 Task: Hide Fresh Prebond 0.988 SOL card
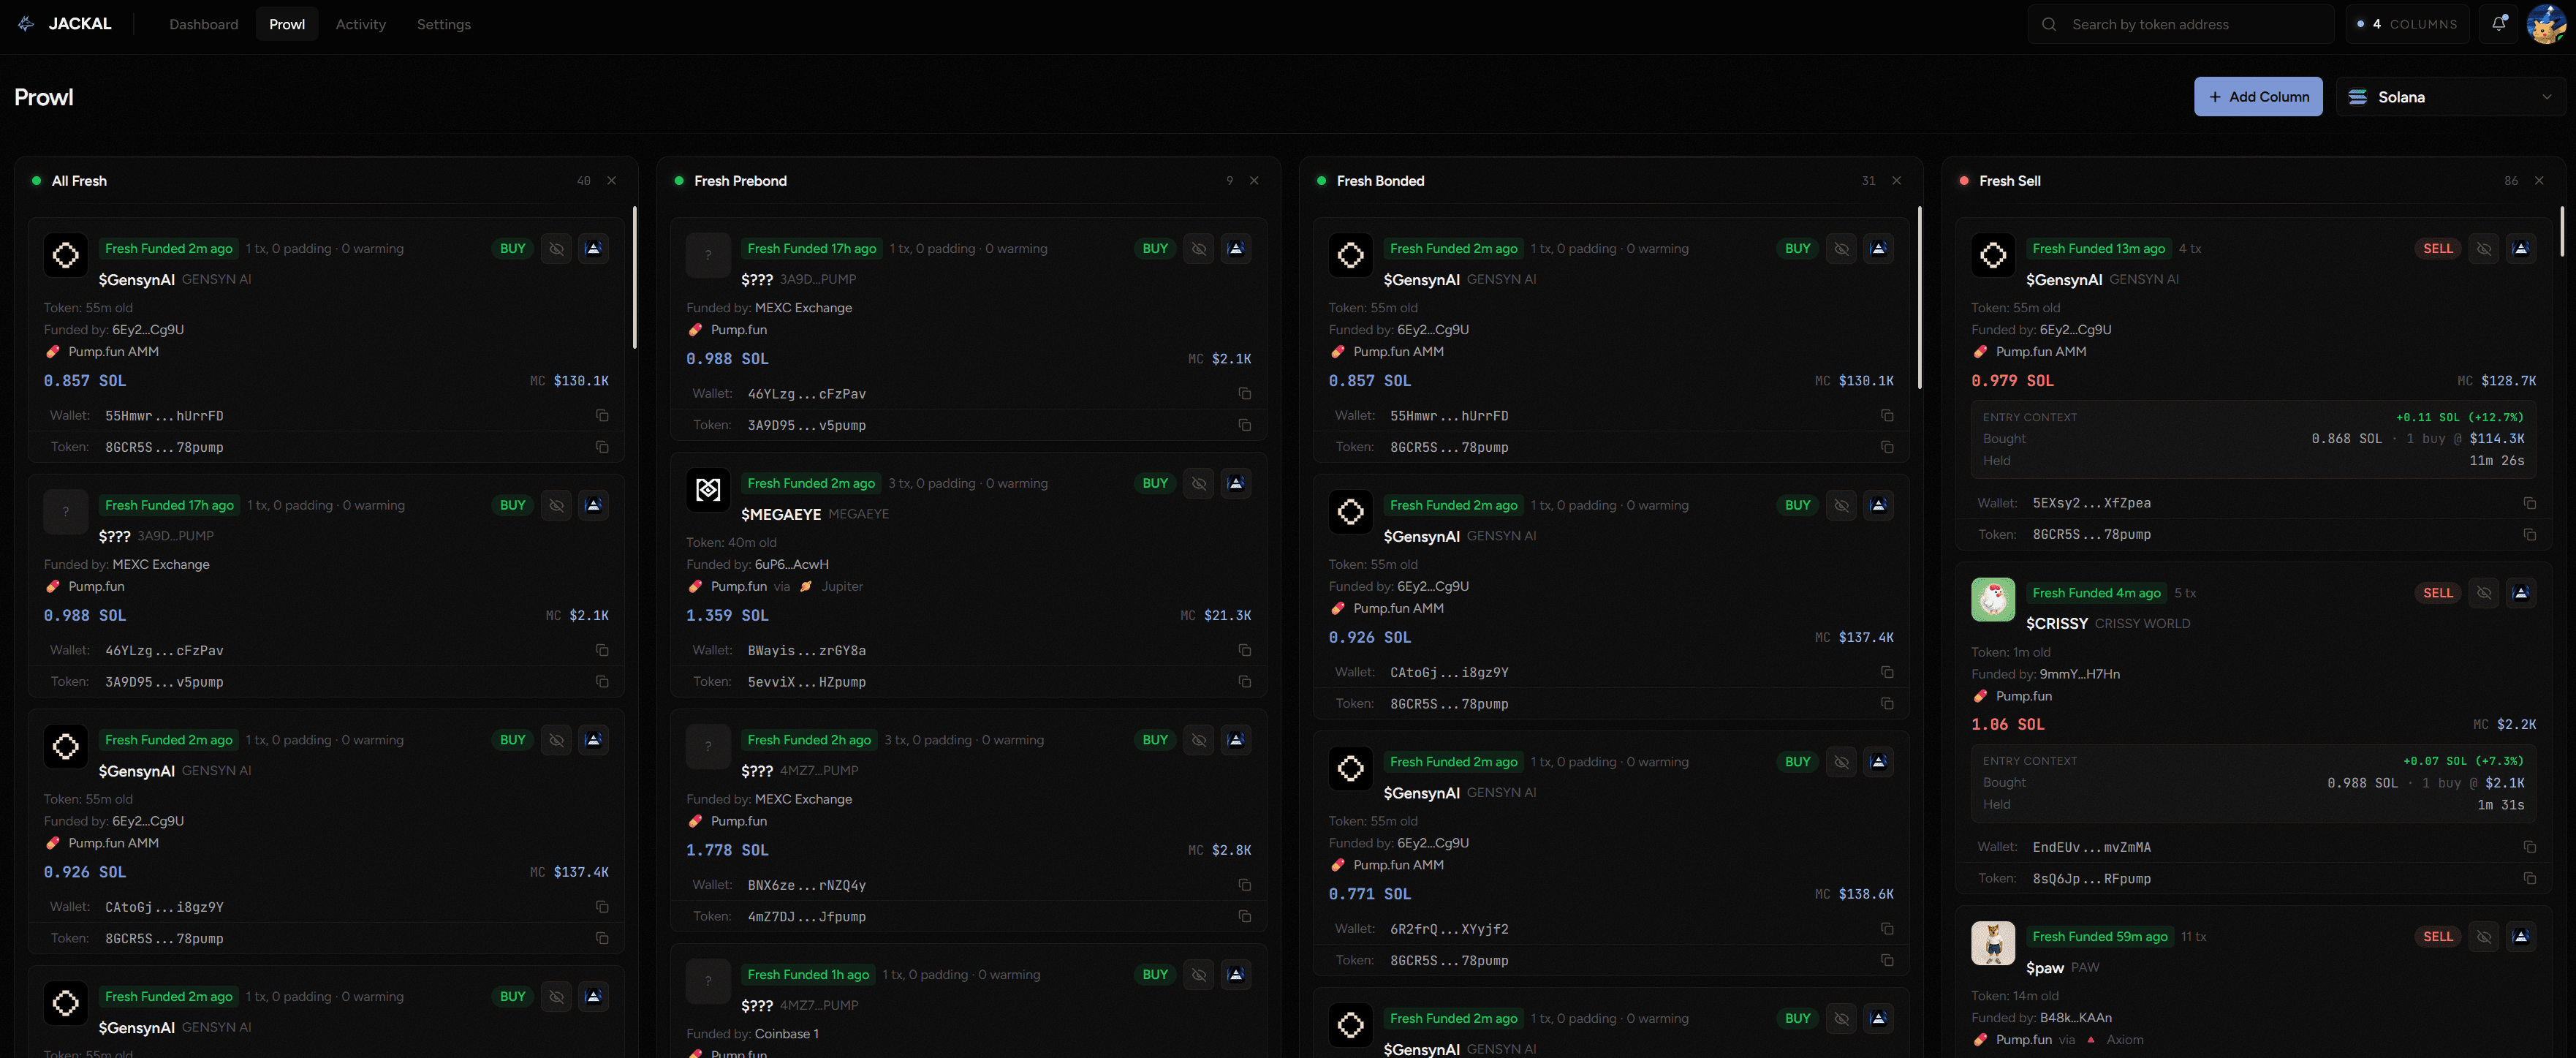click(x=1199, y=249)
